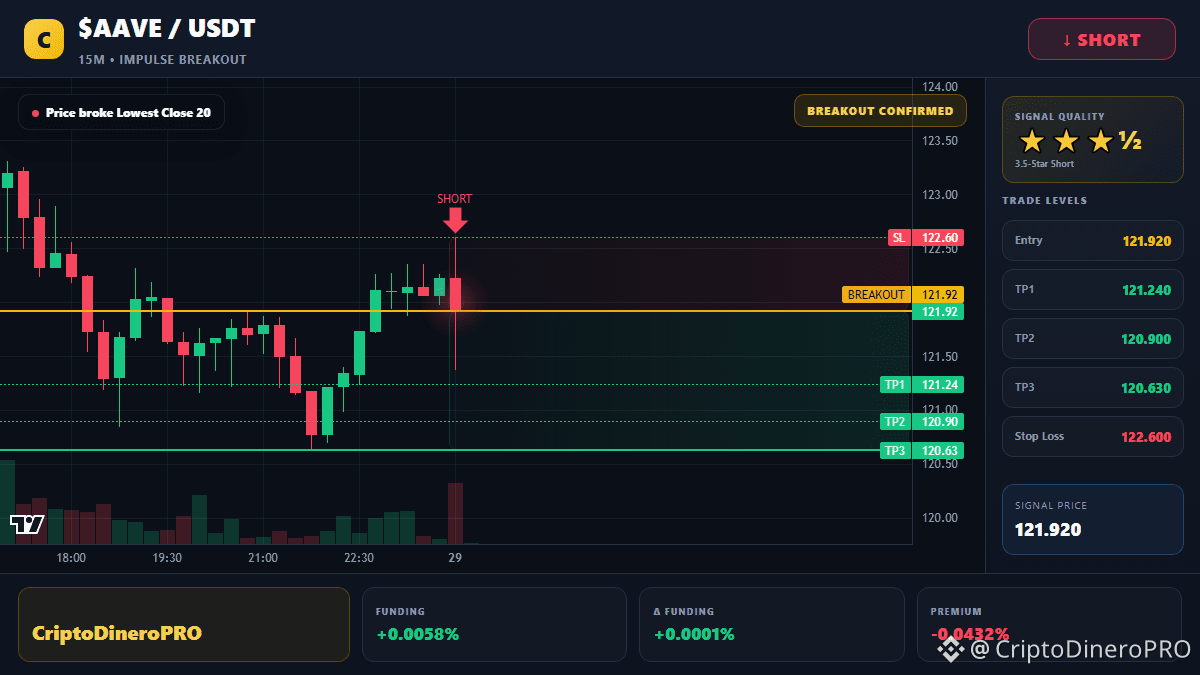
Task: Click the SHORT direction button
Action: coord(1101,40)
